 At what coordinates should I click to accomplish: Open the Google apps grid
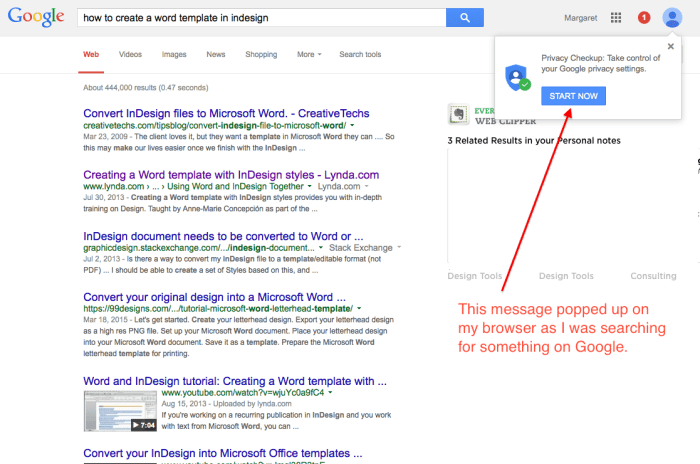[x=616, y=18]
